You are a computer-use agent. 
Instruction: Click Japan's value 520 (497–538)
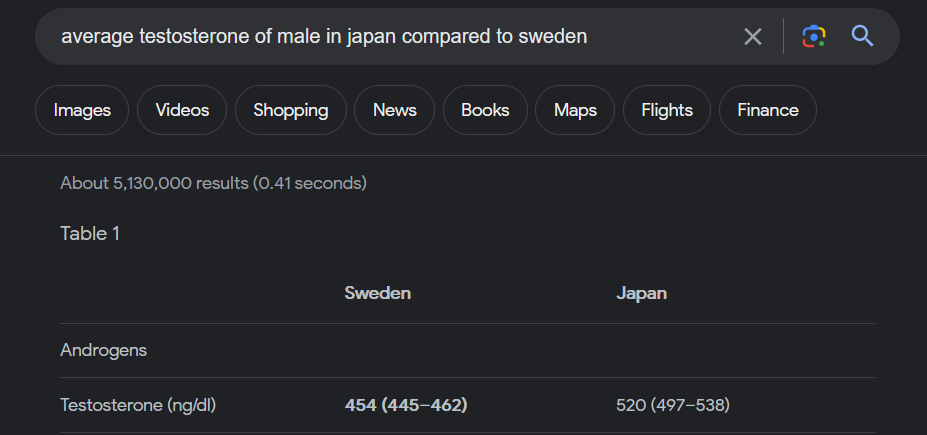673,405
